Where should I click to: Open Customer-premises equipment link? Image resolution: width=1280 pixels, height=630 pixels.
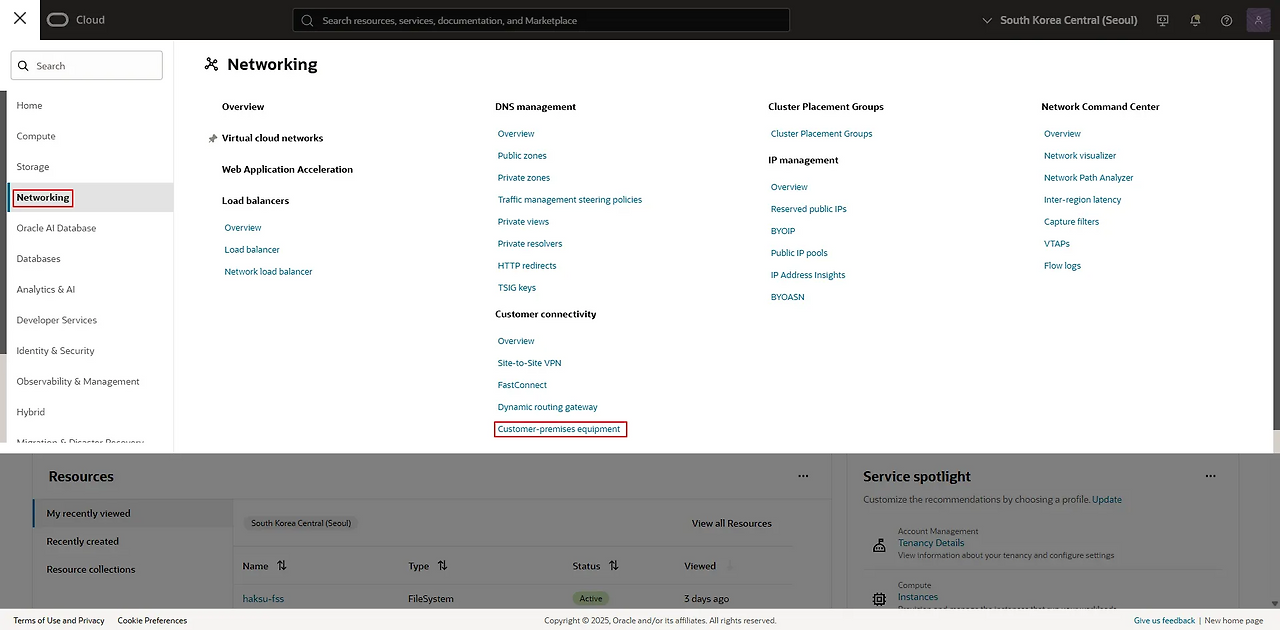click(559, 429)
